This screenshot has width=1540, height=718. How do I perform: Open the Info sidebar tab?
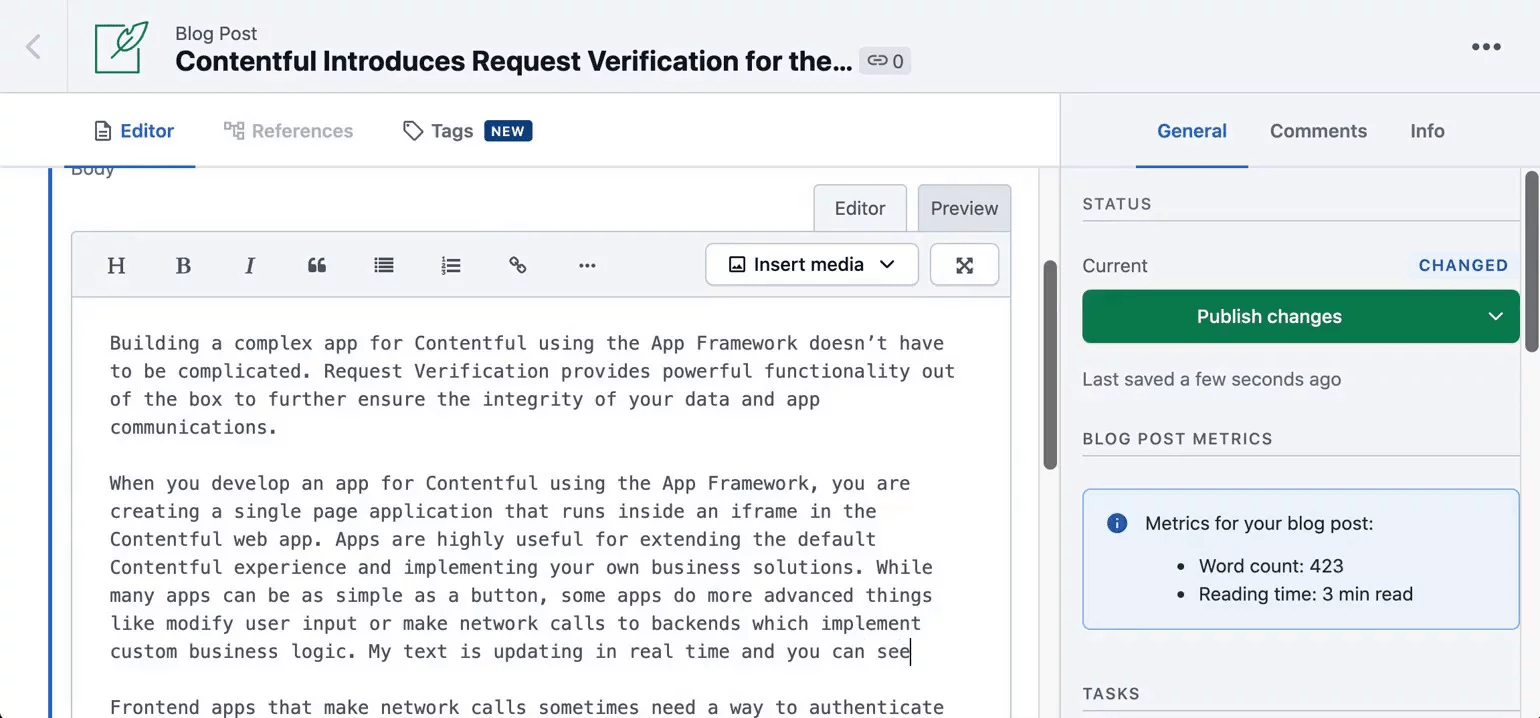1427,131
